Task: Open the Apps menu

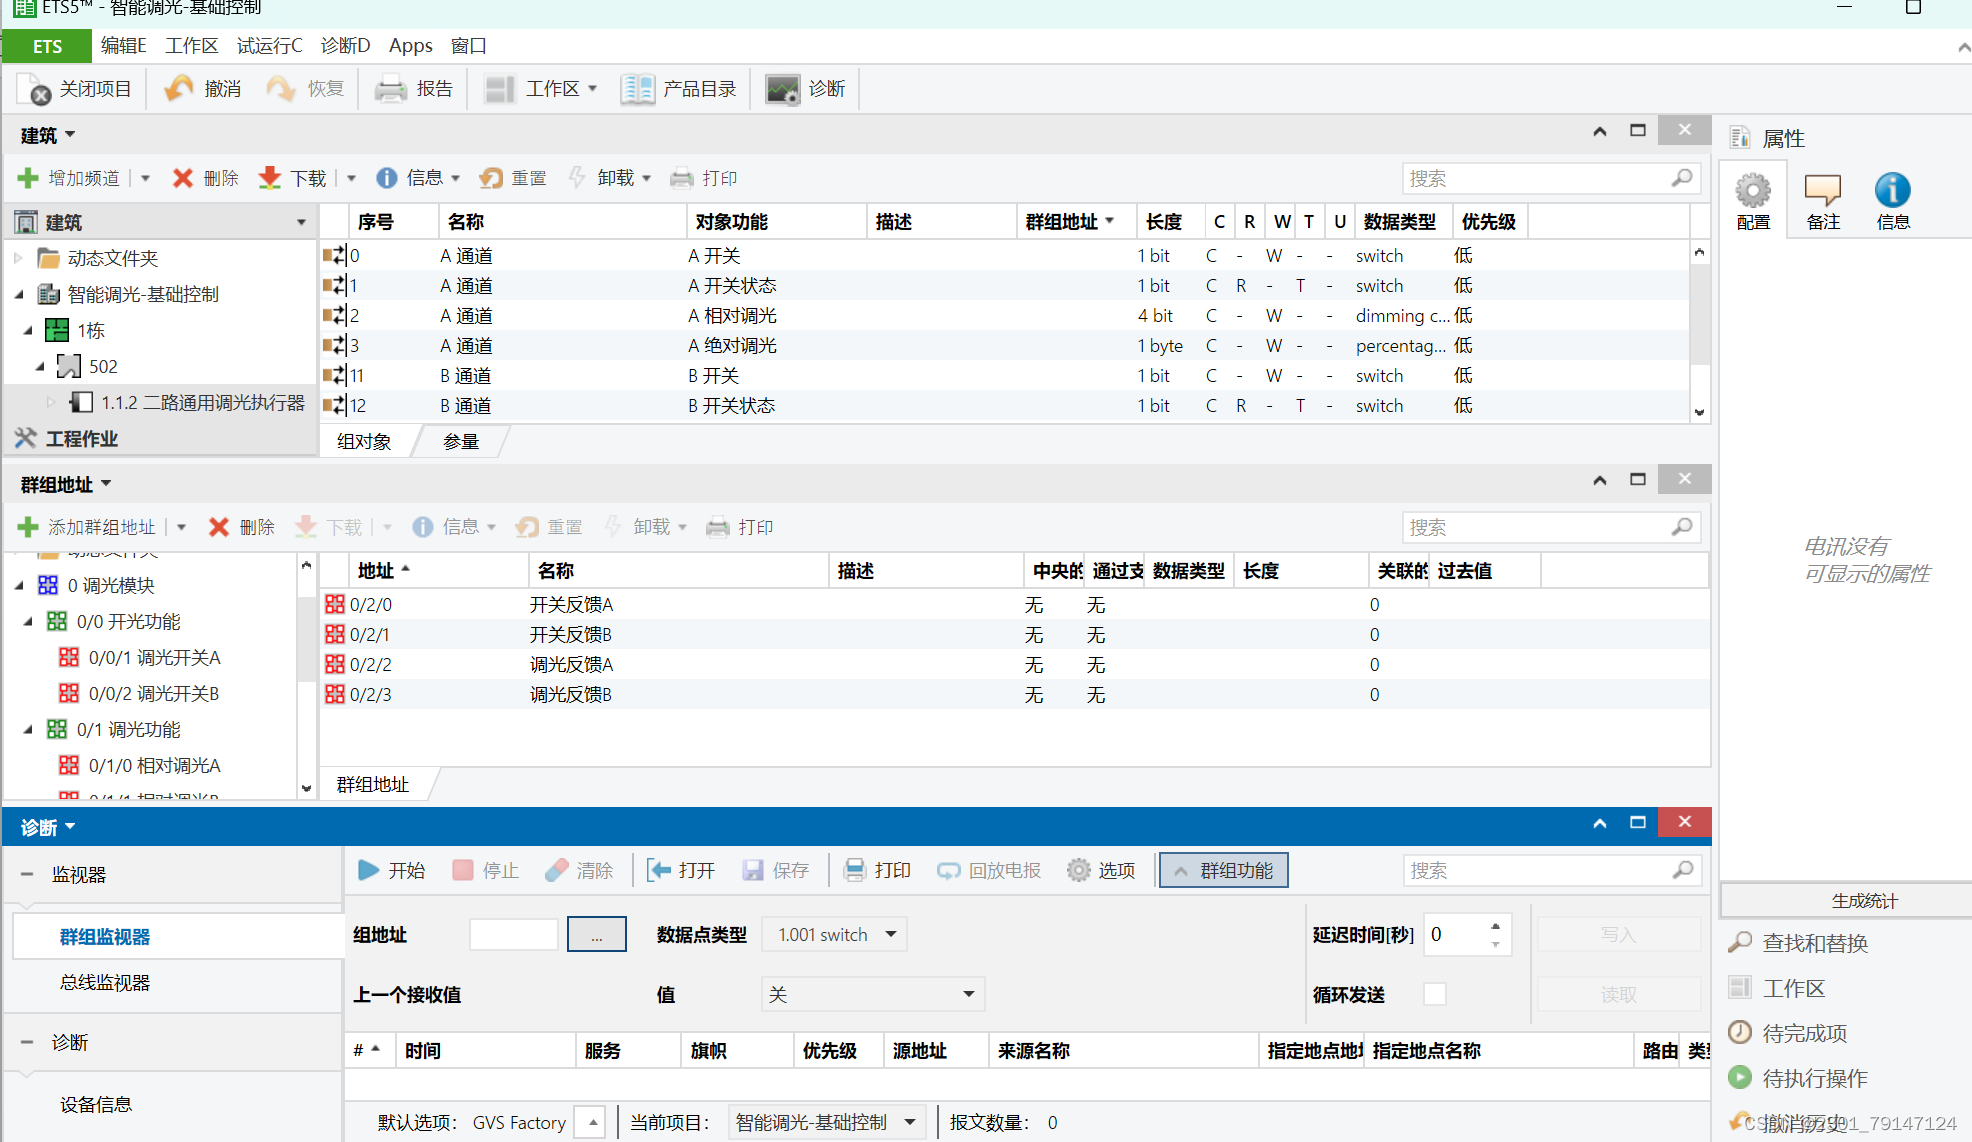Action: click(x=410, y=46)
